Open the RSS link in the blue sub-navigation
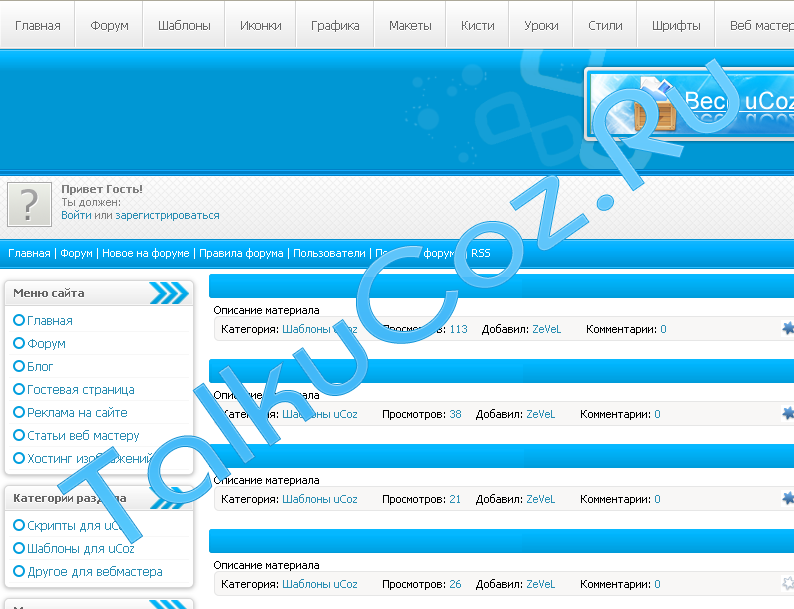Image resolution: width=794 pixels, height=609 pixels. click(481, 253)
